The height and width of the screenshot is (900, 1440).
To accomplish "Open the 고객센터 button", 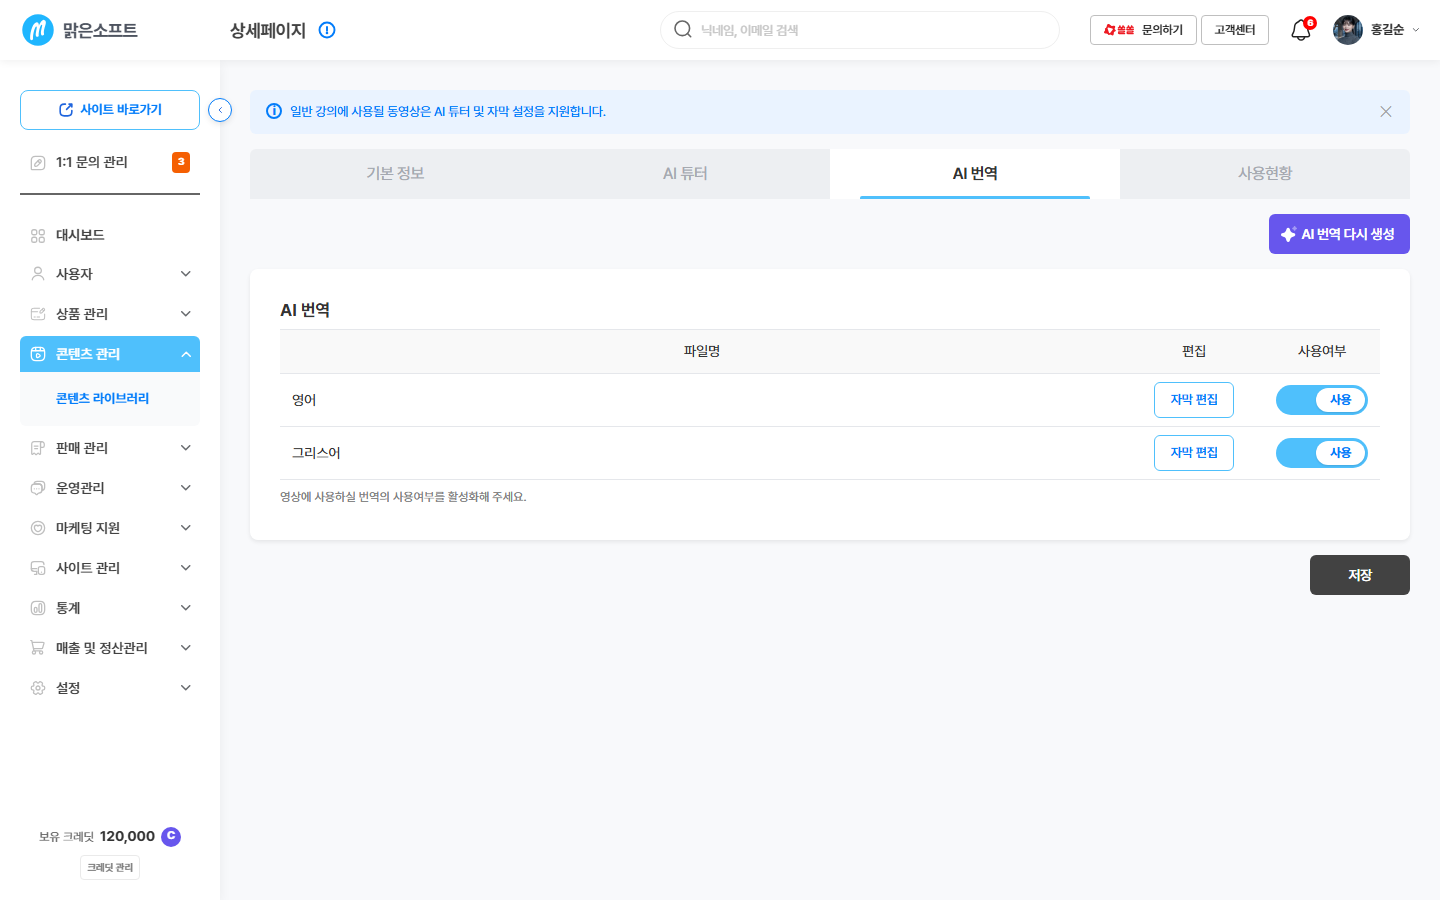I will [1235, 30].
